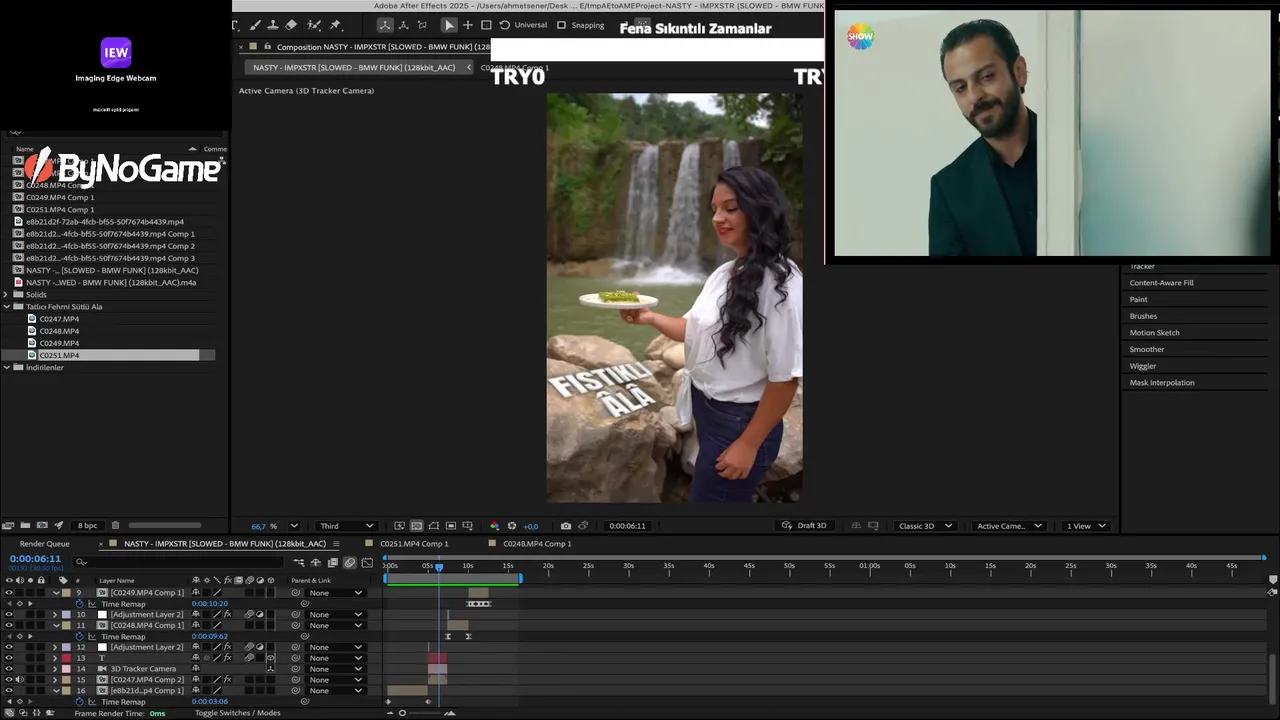
Task: Click label color swatch of layer 13
Action: [x=66, y=658]
